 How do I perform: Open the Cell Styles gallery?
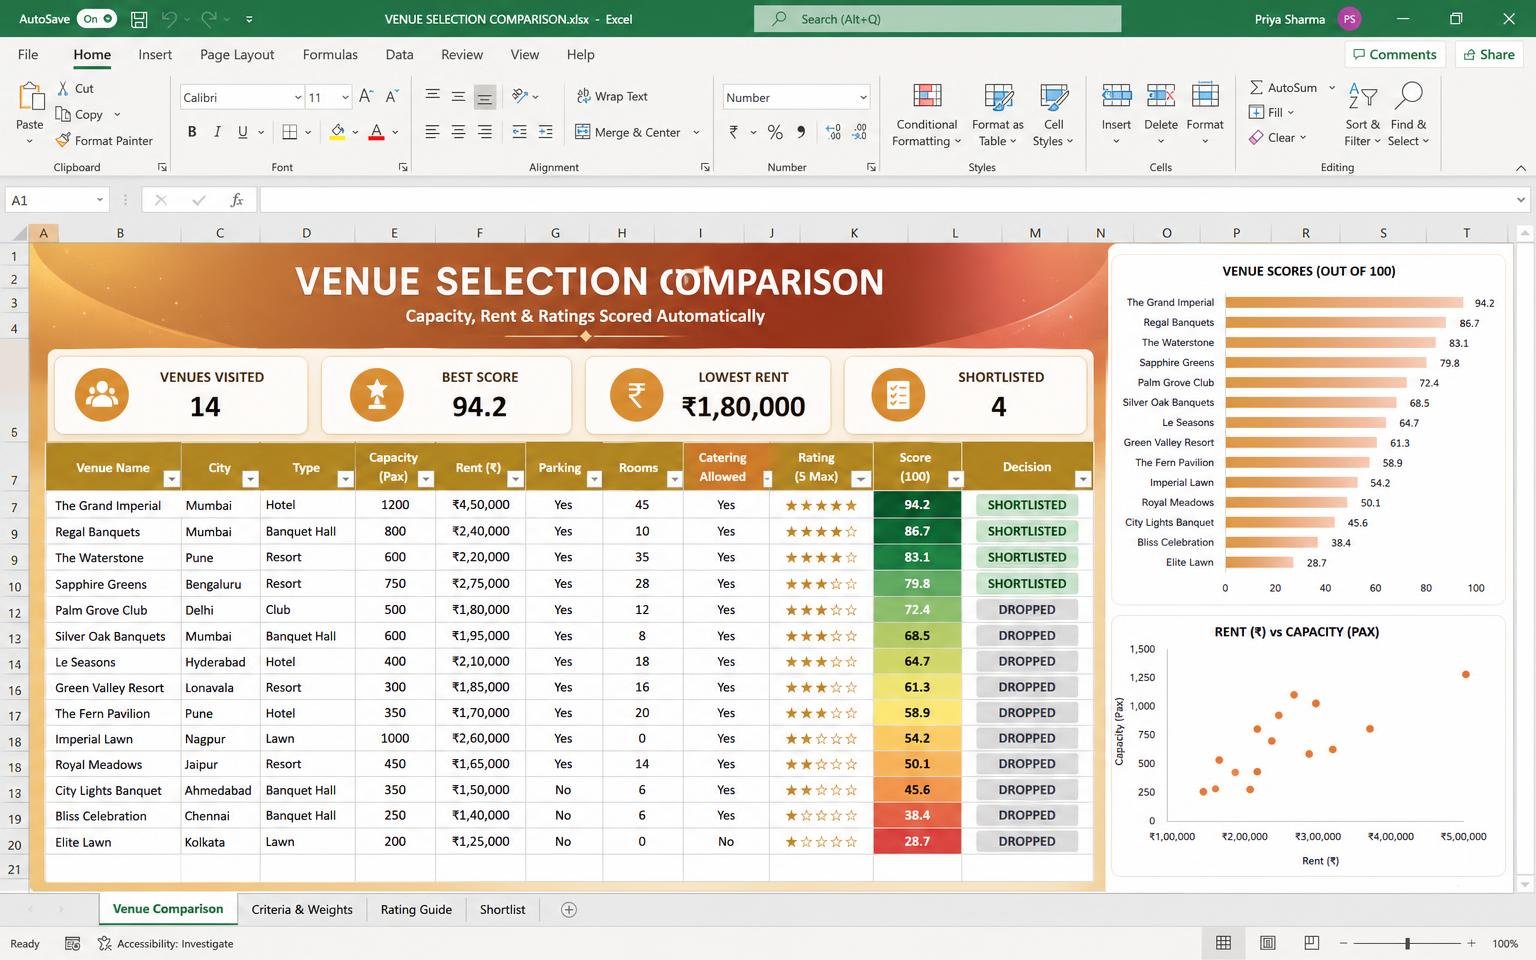[x=1054, y=115]
